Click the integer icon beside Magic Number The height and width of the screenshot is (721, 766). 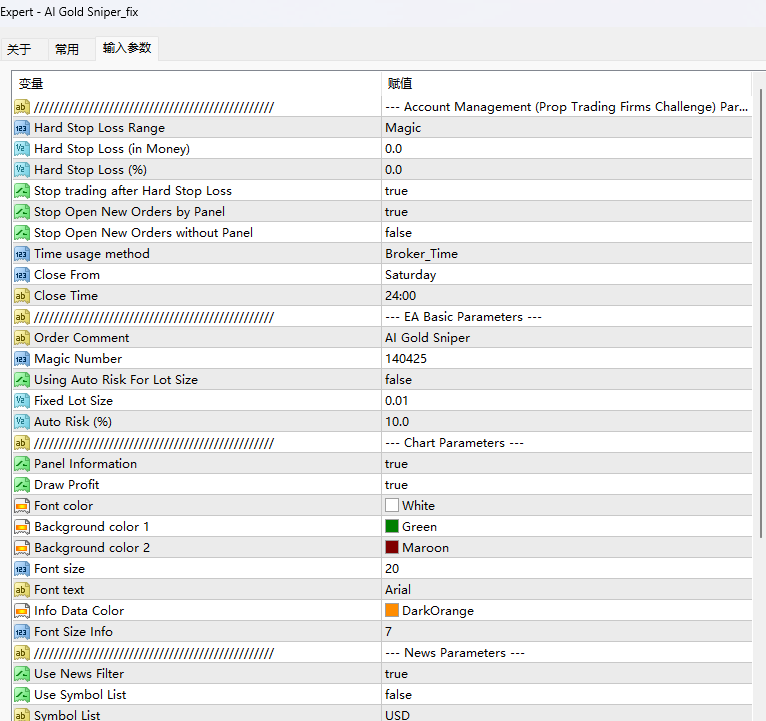click(x=22, y=359)
